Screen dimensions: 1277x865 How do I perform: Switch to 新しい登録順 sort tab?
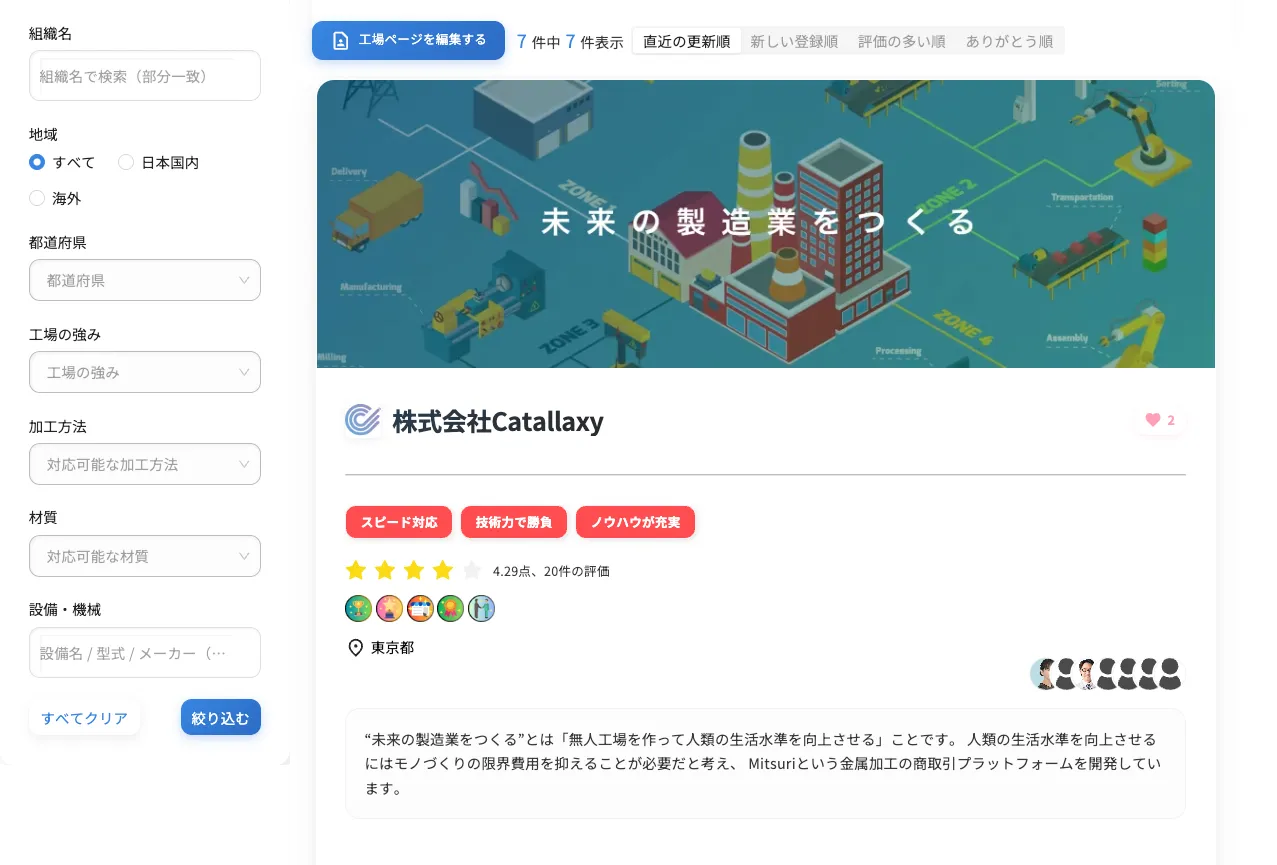(794, 41)
